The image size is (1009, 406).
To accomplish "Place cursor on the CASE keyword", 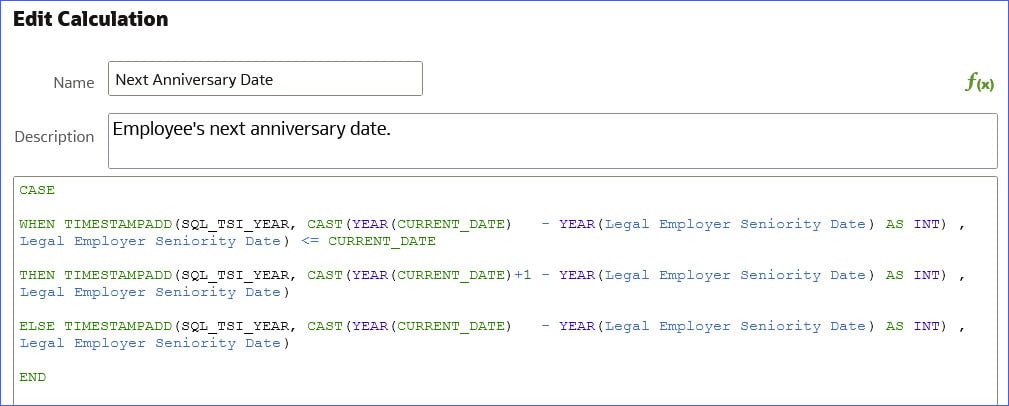I will [x=37, y=190].
